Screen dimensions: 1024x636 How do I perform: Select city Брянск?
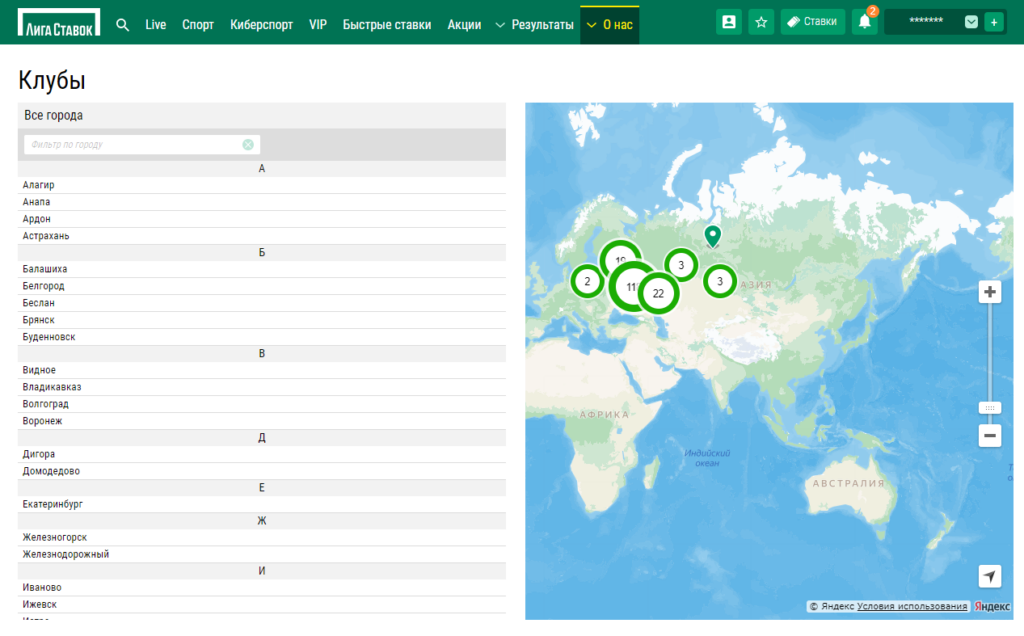pyautogui.click(x=262, y=320)
